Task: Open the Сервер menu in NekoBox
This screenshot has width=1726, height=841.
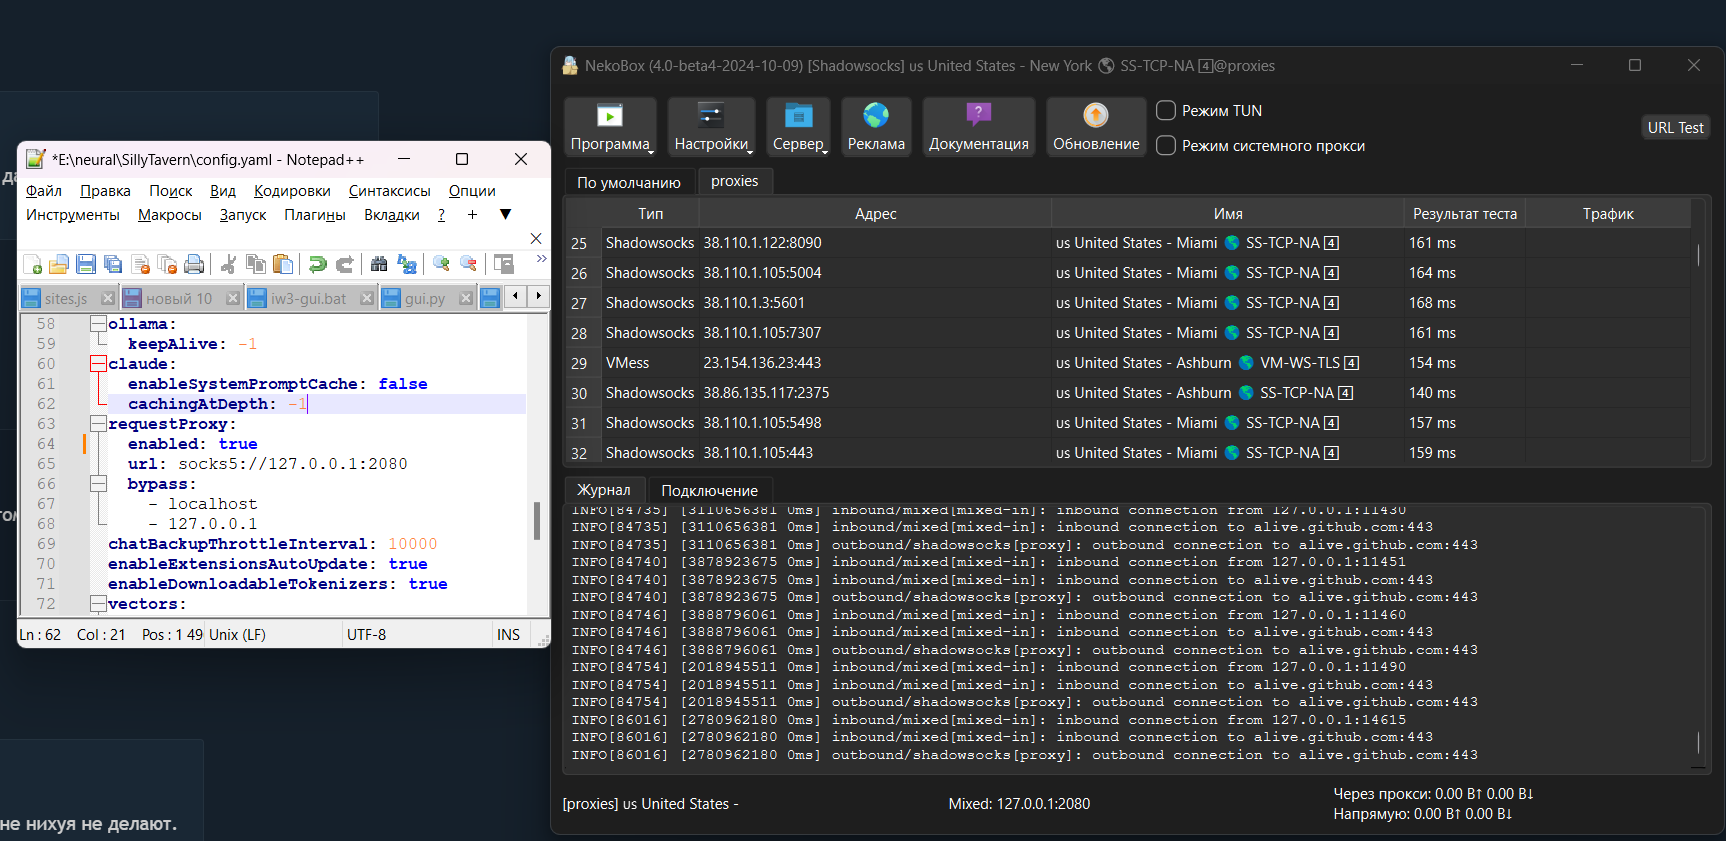Action: click(x=798, y=127)
